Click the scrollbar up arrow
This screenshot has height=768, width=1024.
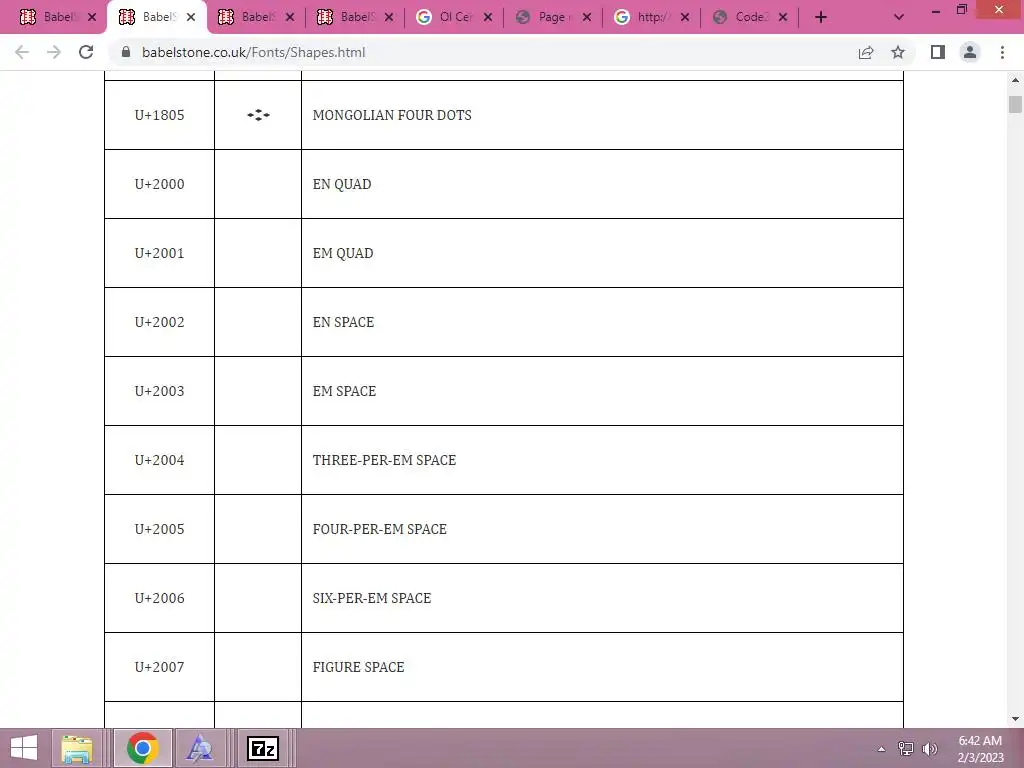point(1015,80)
